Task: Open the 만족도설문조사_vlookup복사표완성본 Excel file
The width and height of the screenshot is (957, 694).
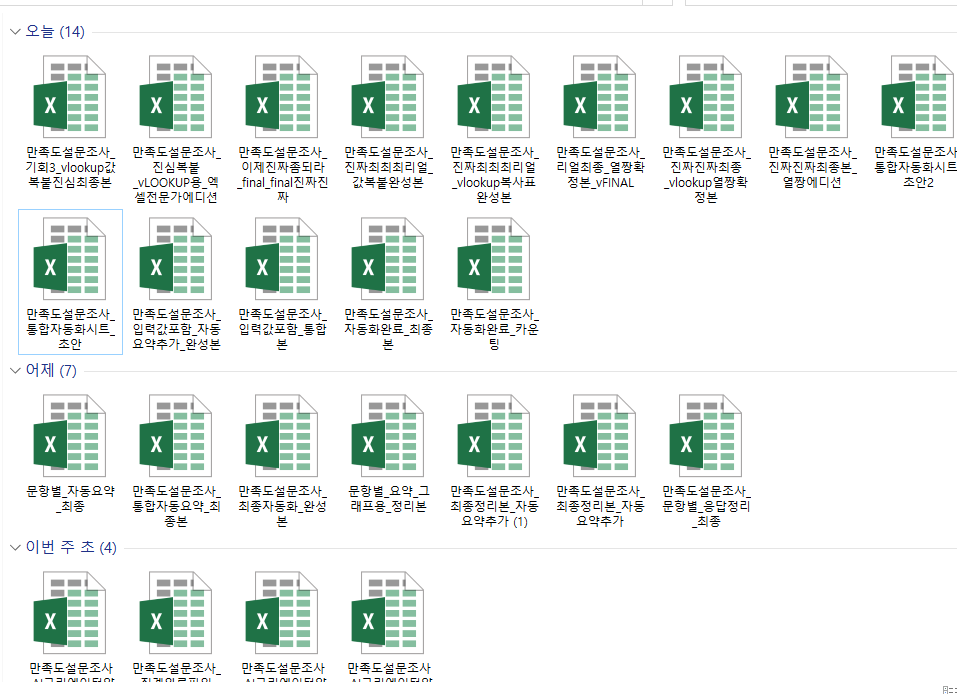Action: 494,95
